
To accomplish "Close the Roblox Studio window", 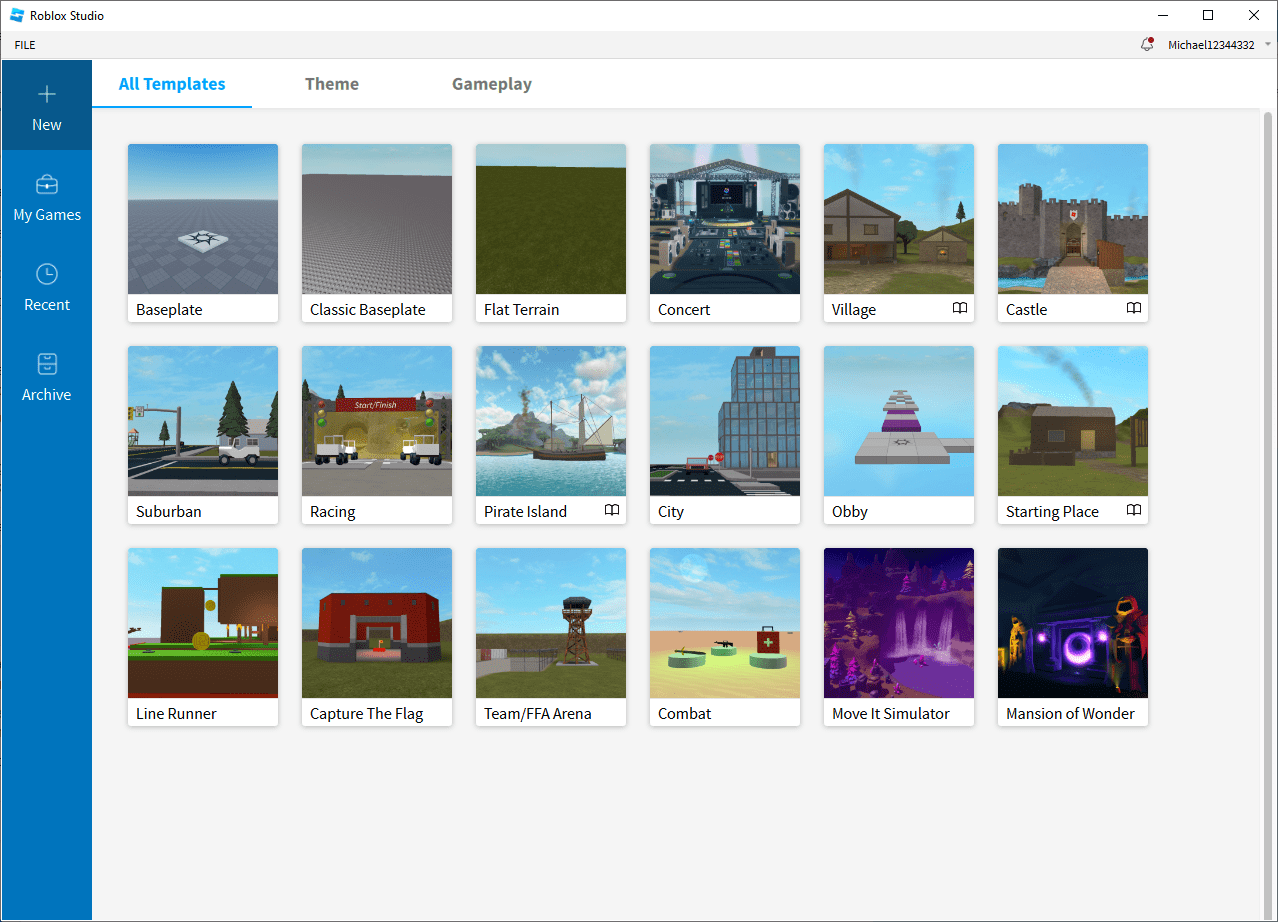I will (x=1254, y=15).
